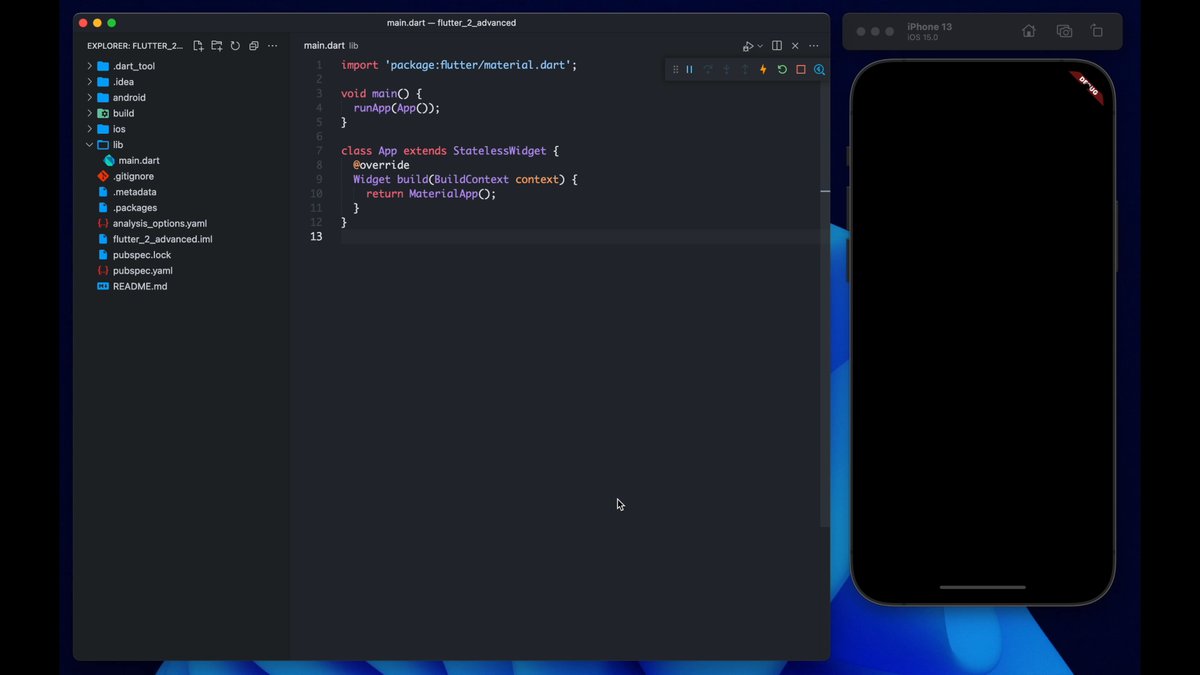Create a new file in Explorer

coord(198,46)
